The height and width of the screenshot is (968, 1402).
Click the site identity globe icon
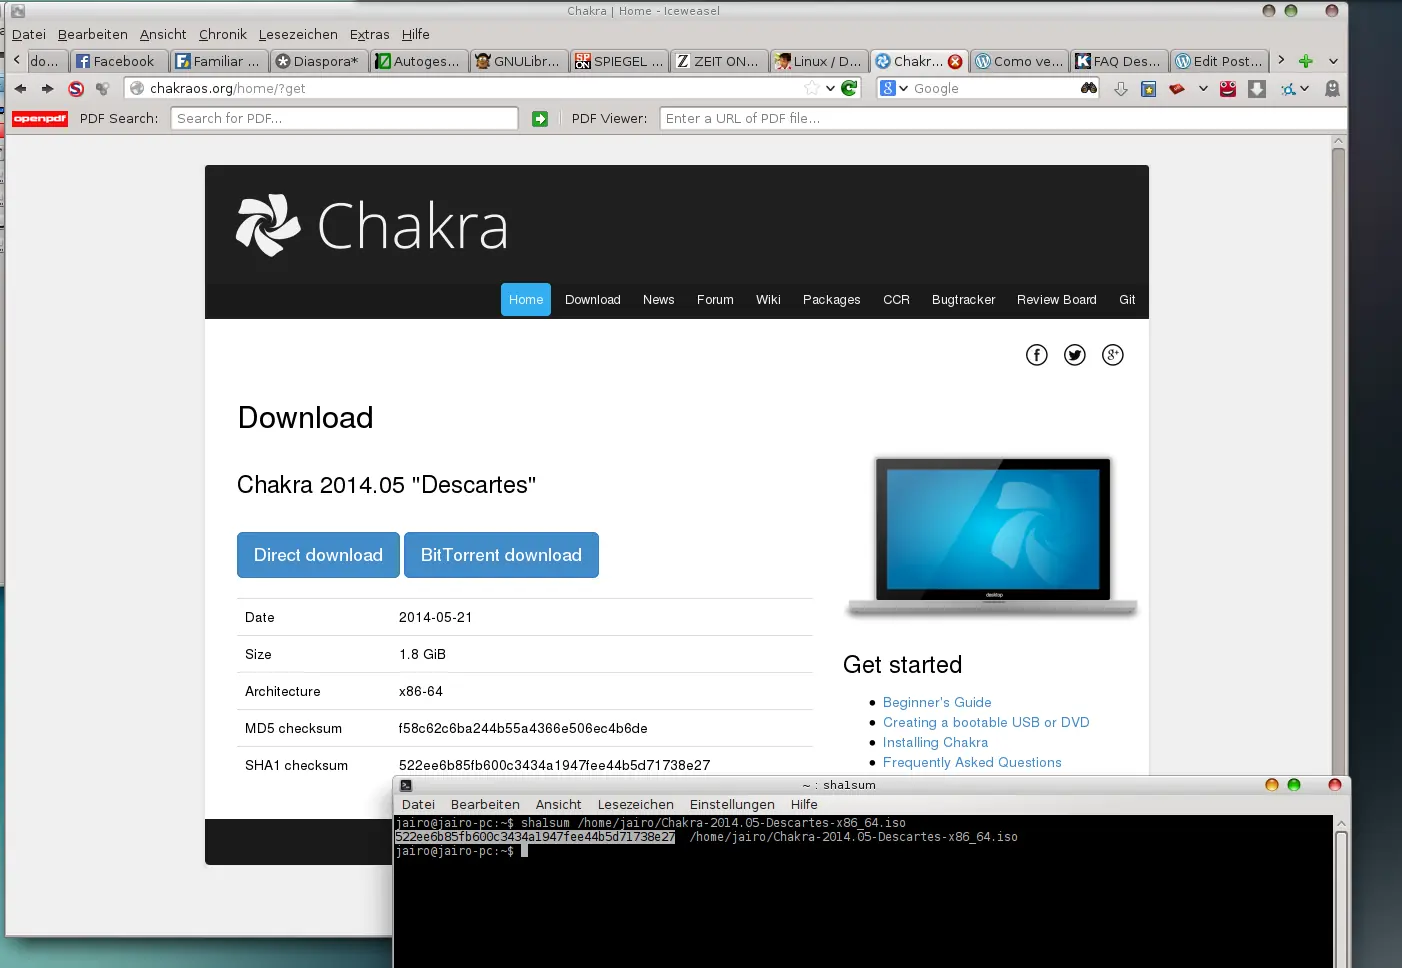click(x=137, y=88)
